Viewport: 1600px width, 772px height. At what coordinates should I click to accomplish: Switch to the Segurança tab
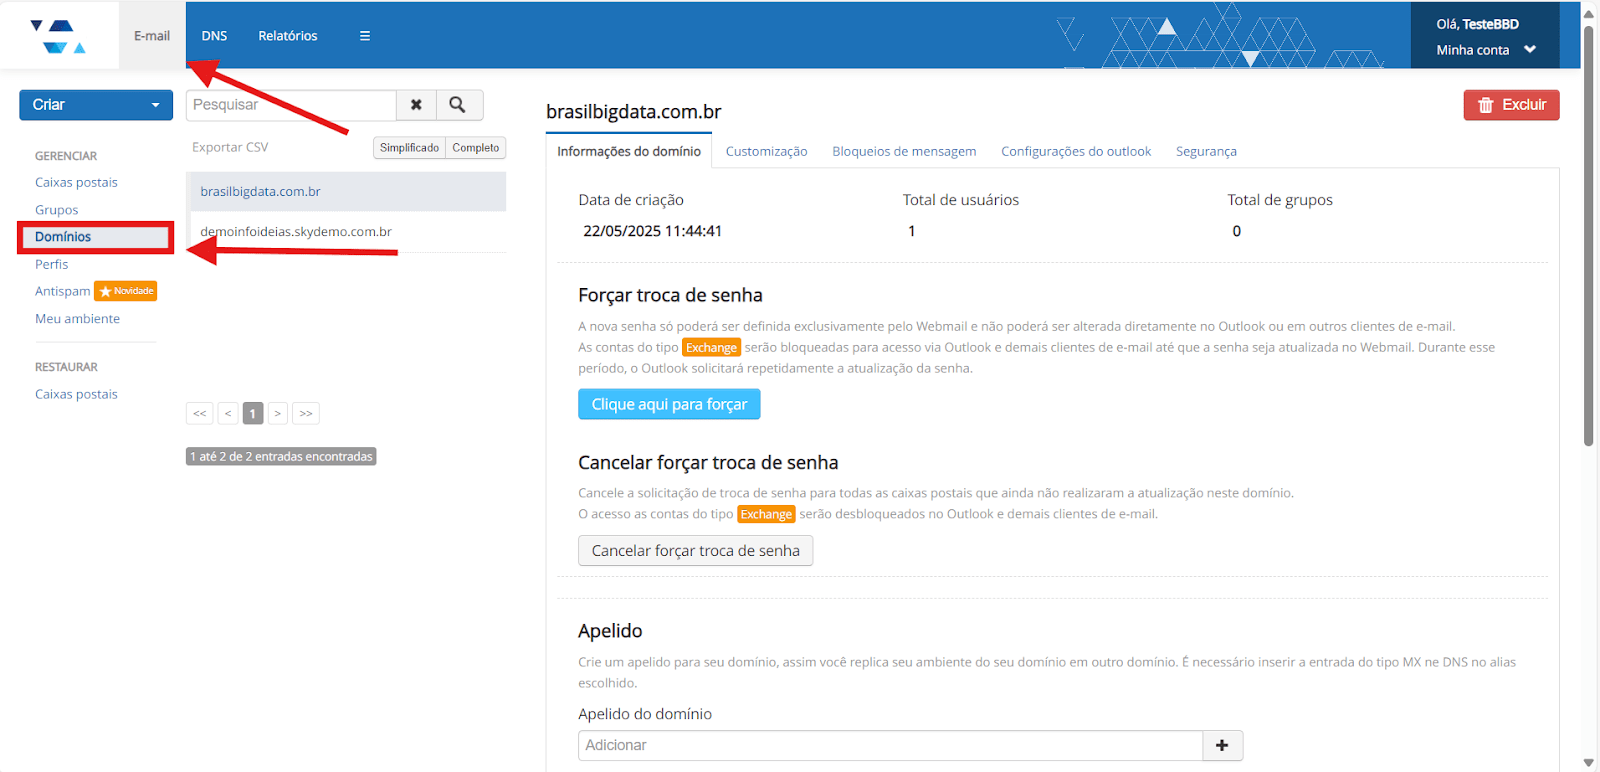(1206, 152)
